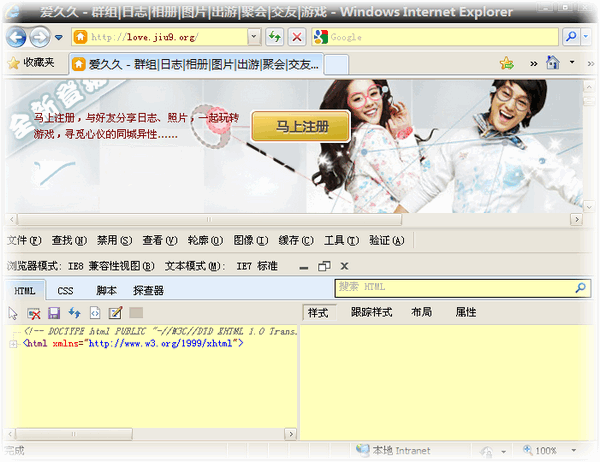Open the 查看(V) menu
Screen dimensions: 600x462
click(x=160, y=240)
